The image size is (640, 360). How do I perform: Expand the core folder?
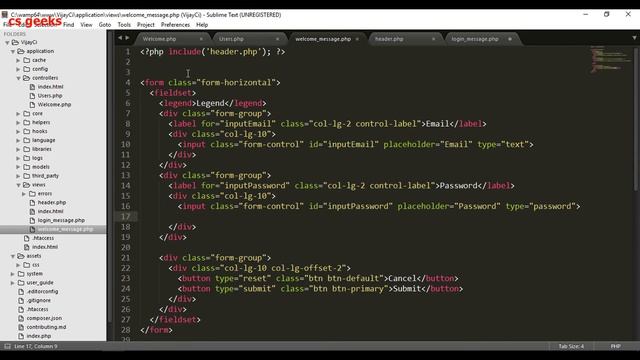pyautogui.click(x=18, y=114)
